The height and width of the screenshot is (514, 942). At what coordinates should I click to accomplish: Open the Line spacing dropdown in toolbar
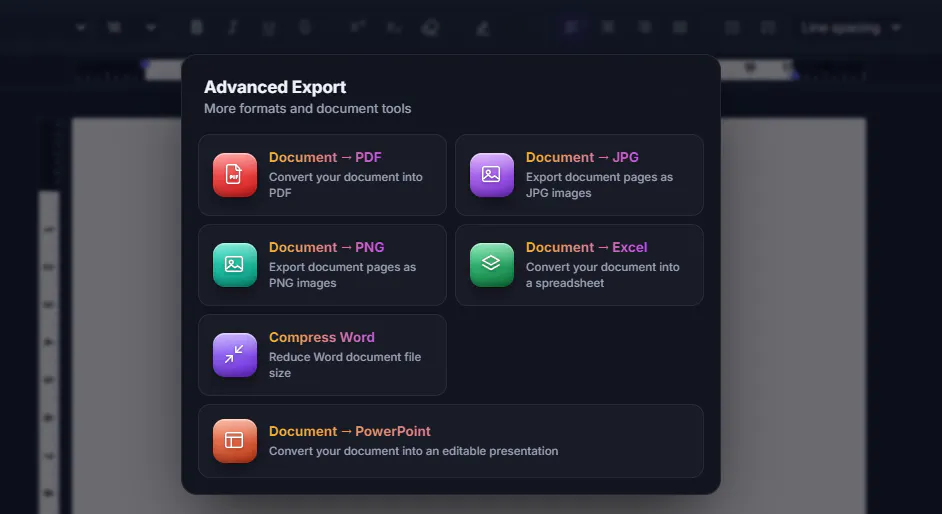[851, 28]
